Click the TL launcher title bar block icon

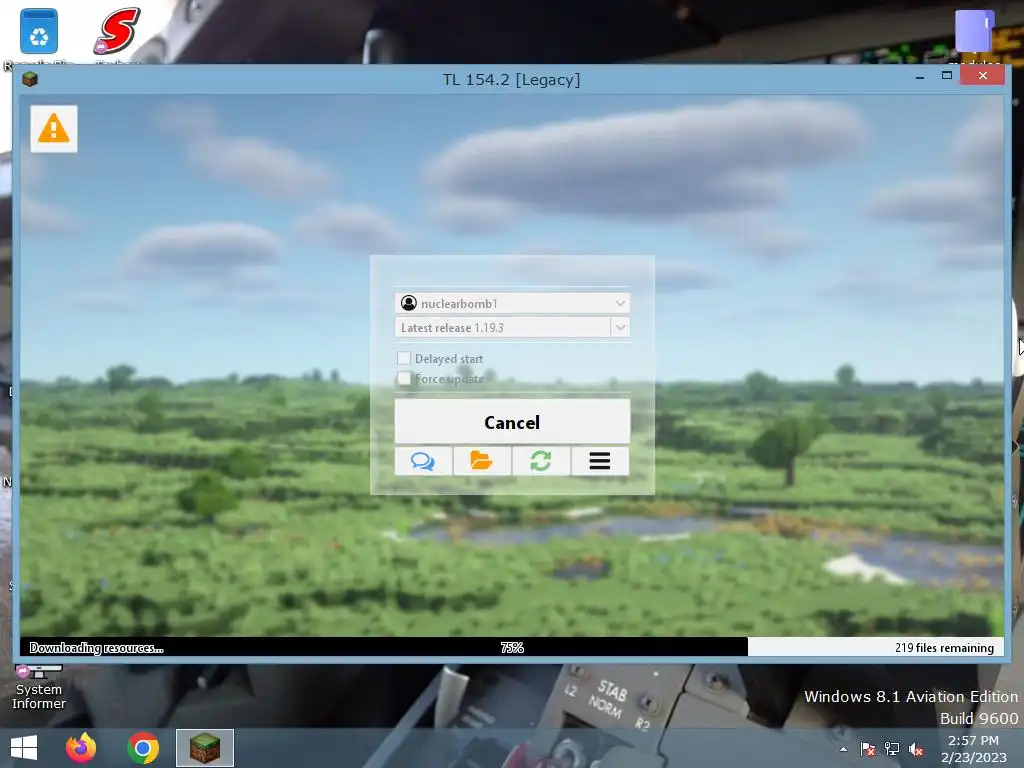tap(30, 79)
